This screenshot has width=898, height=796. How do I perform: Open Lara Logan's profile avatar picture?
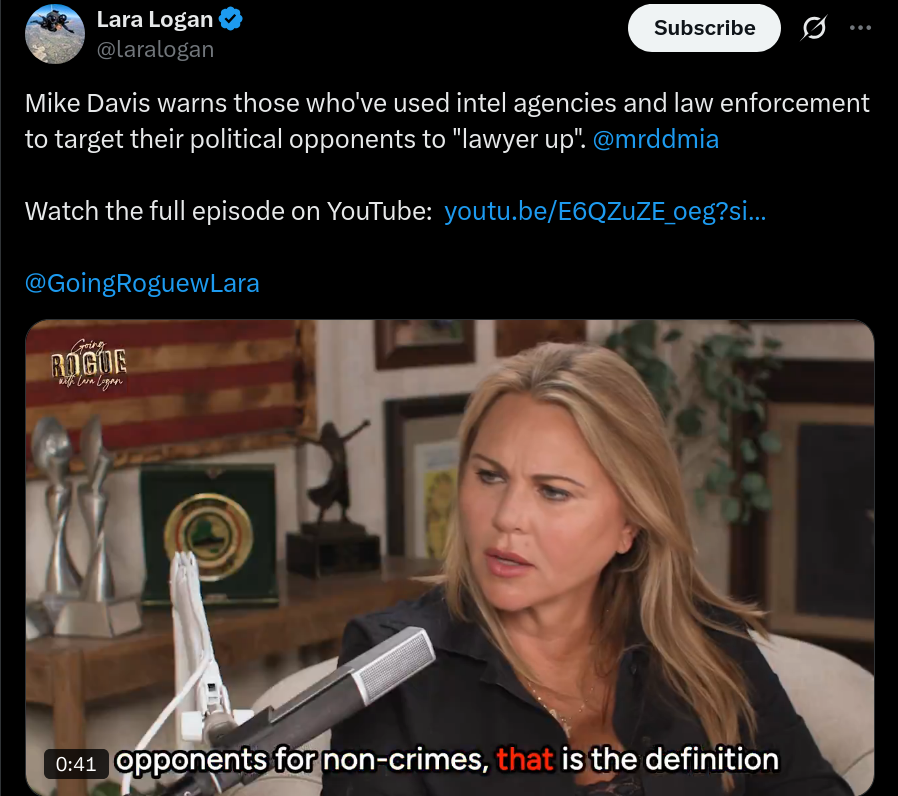[x=55, y=34]
